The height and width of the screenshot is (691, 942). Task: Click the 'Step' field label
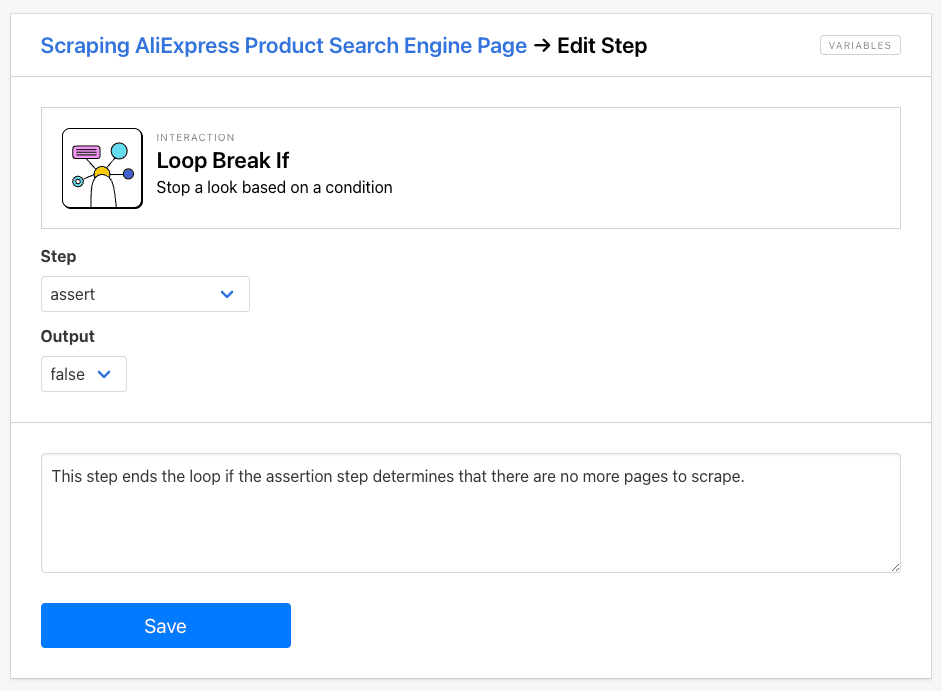[x=58, y=257]
